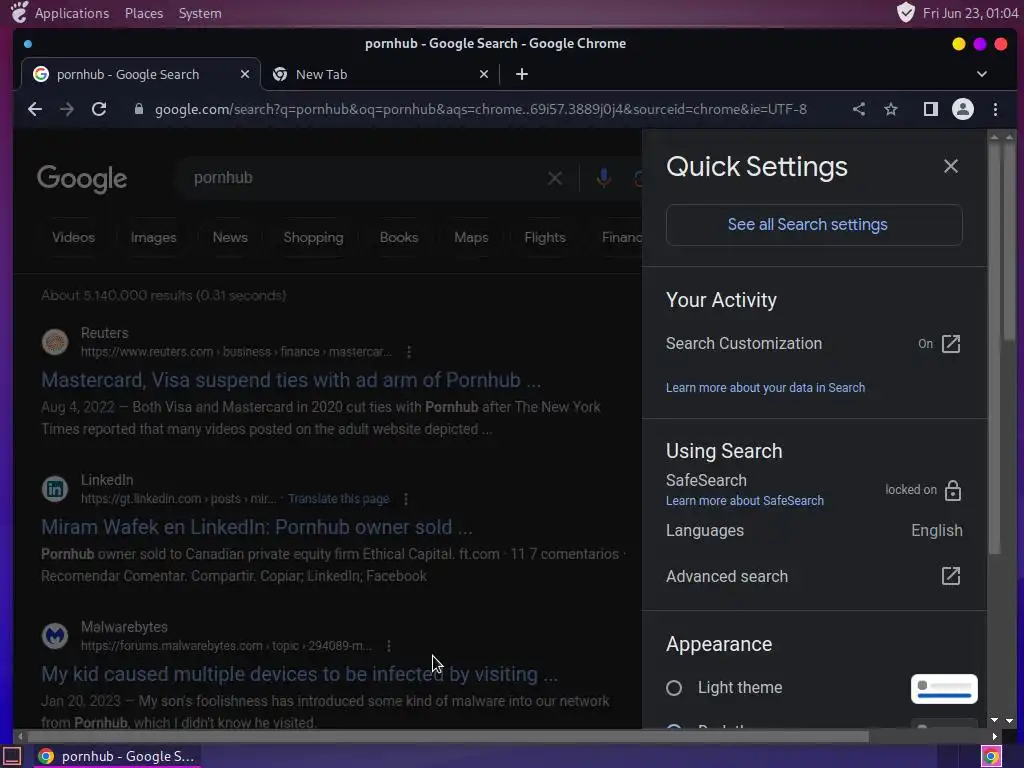The width and height of the screenshot is (1024, 768).
Task: Clear the Google search box text
Action: (x=554, y=178)
